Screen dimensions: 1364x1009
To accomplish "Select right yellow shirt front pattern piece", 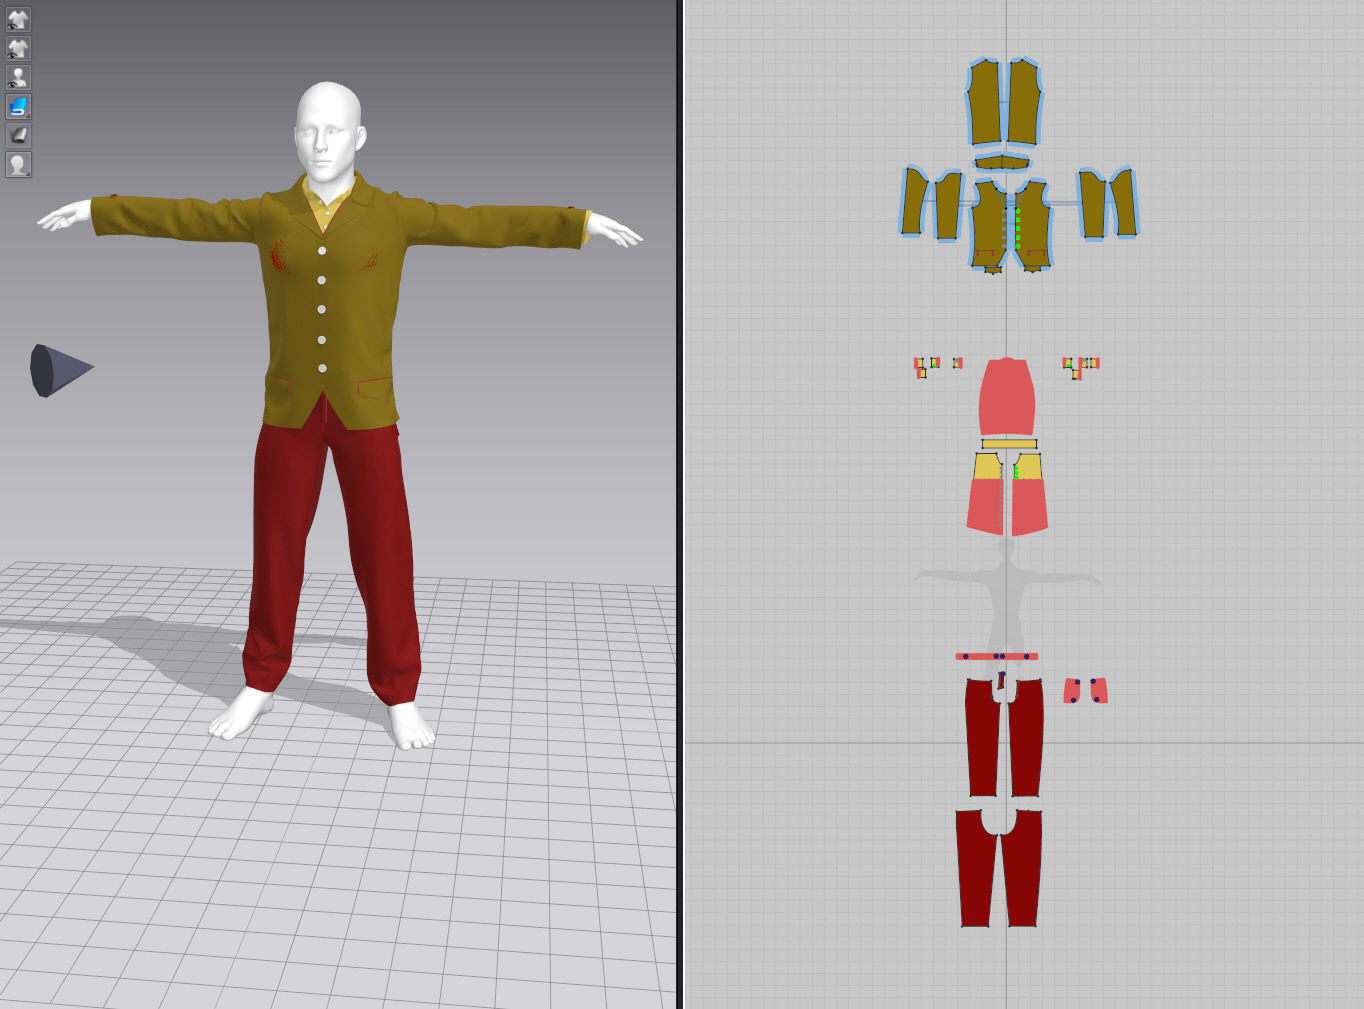I will [1028, 467].
